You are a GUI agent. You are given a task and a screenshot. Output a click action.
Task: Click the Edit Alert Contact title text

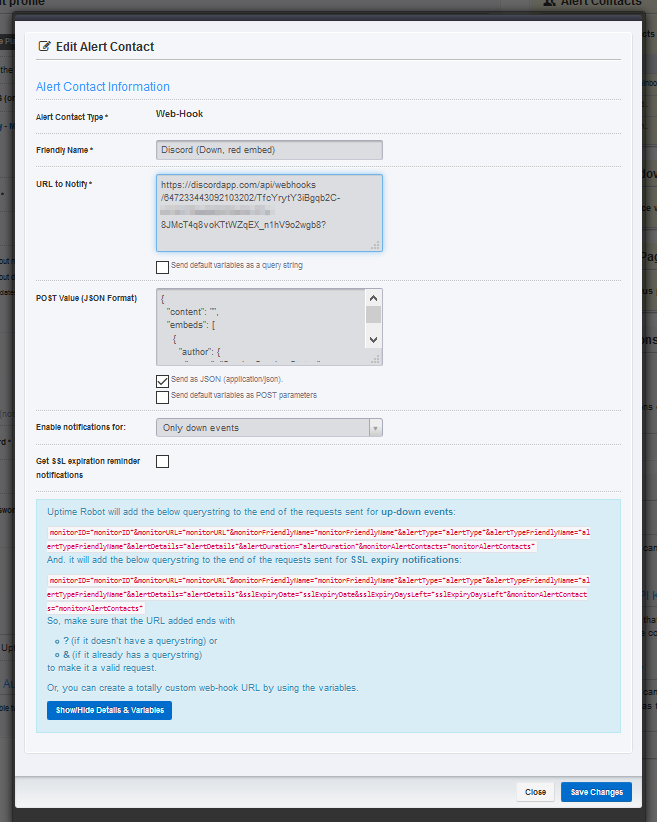click(x=105, y=47)
